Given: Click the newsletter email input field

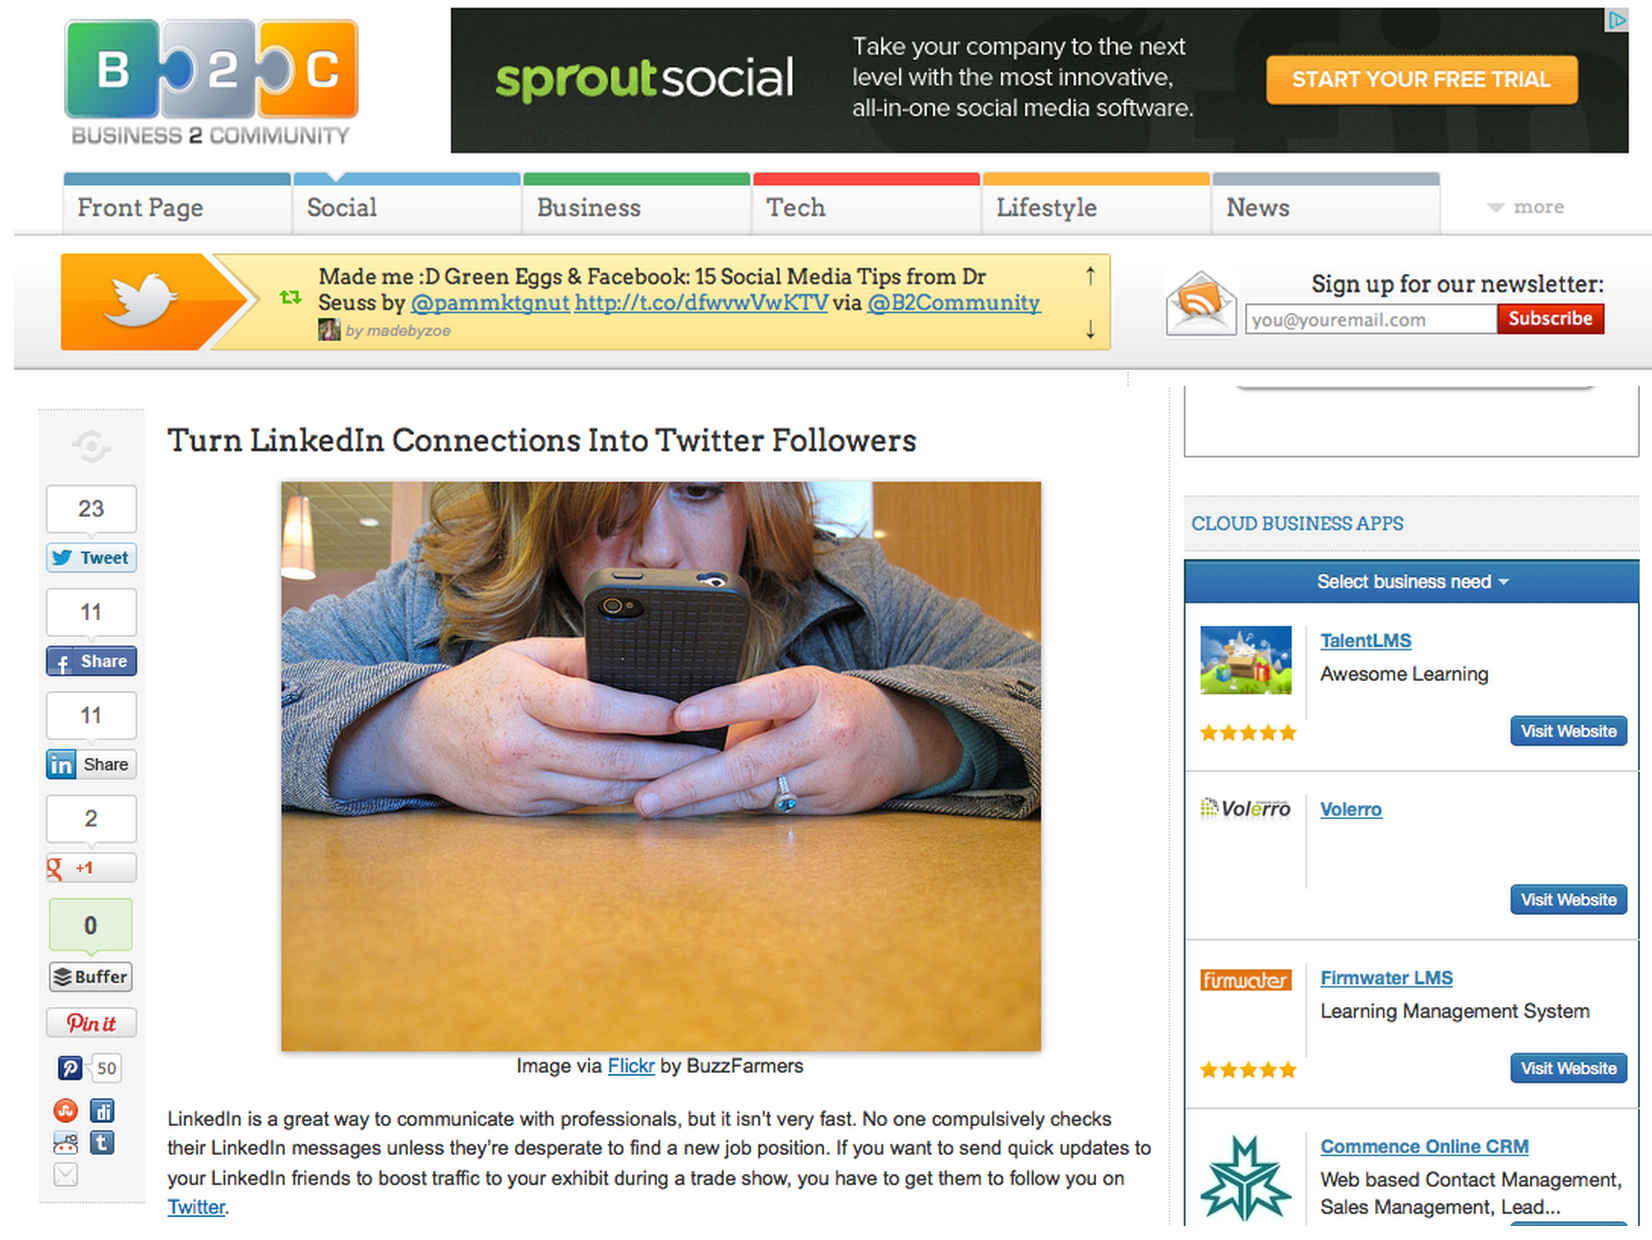Looking at the screenshot, I should (x=1370, y=320).
